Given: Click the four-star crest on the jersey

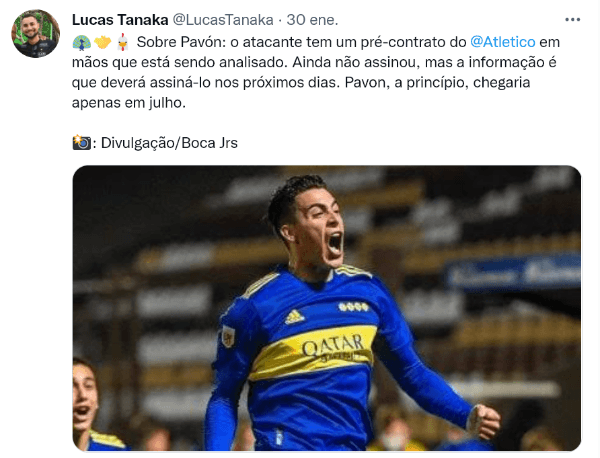Looking at the screenshot, I should tap(353, 306).
